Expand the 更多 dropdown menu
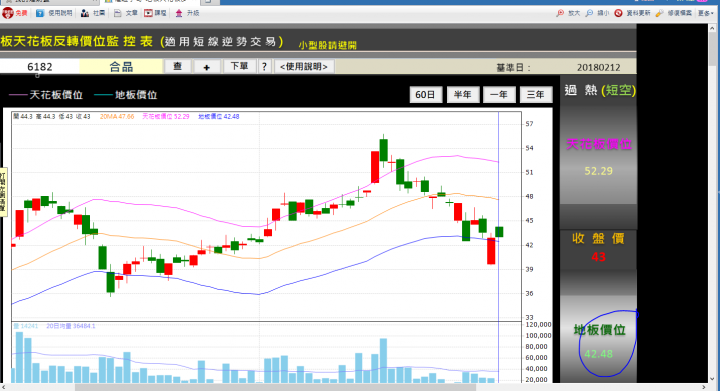Screen dimensions: 720x391 (705, 13)
